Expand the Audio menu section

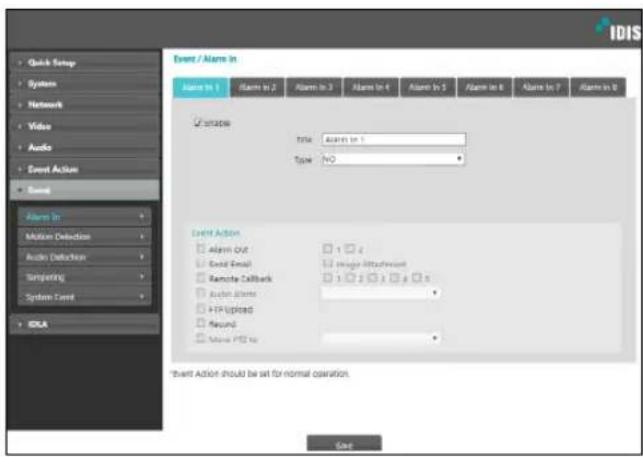[84, 148]
